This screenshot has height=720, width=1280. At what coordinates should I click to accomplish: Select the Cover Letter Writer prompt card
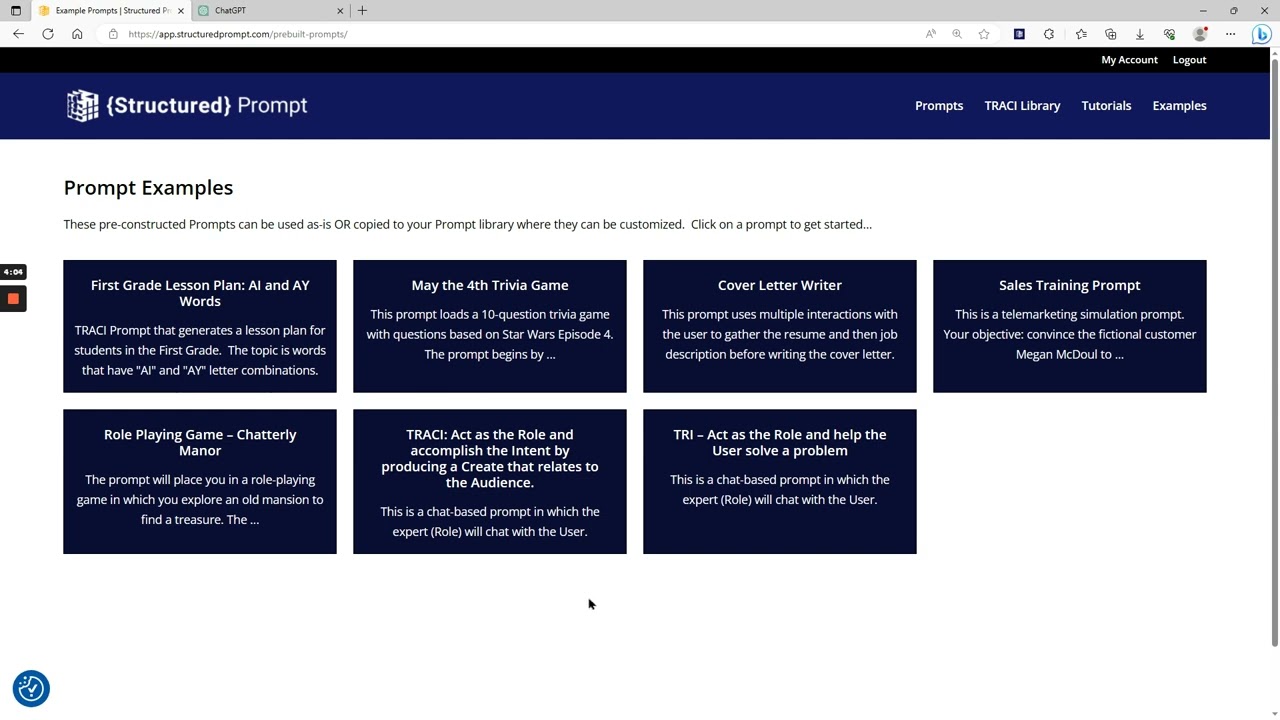pyautogui.click(x=780, y=326)
